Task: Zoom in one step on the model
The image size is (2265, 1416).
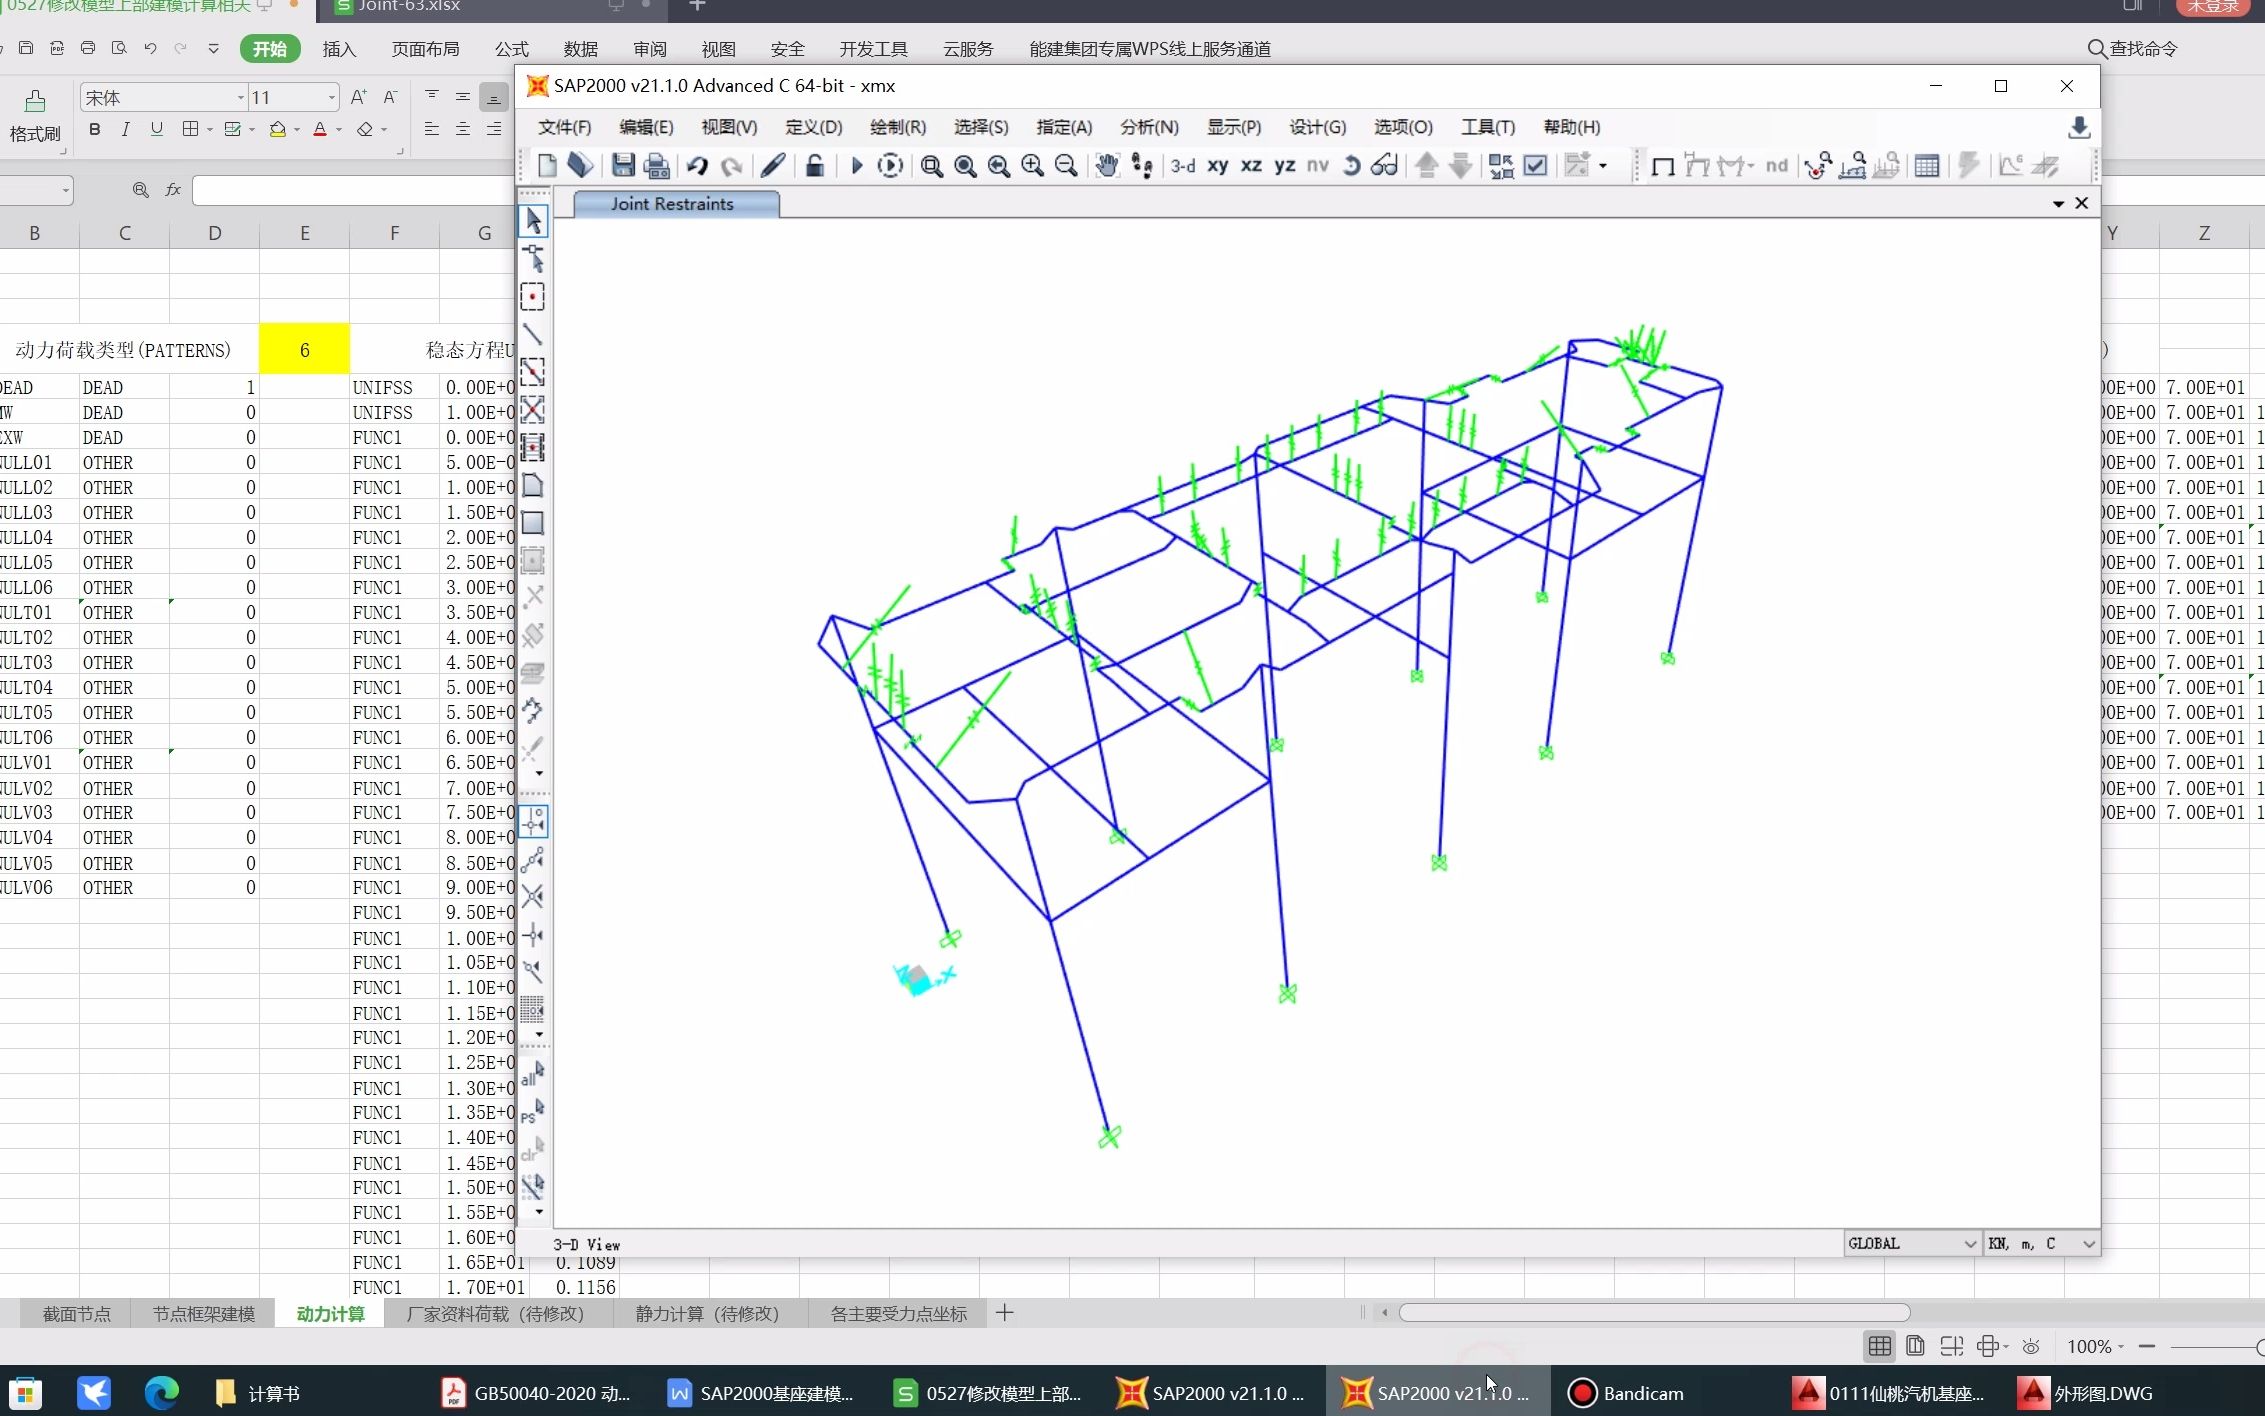Action: click(1032, 165)
